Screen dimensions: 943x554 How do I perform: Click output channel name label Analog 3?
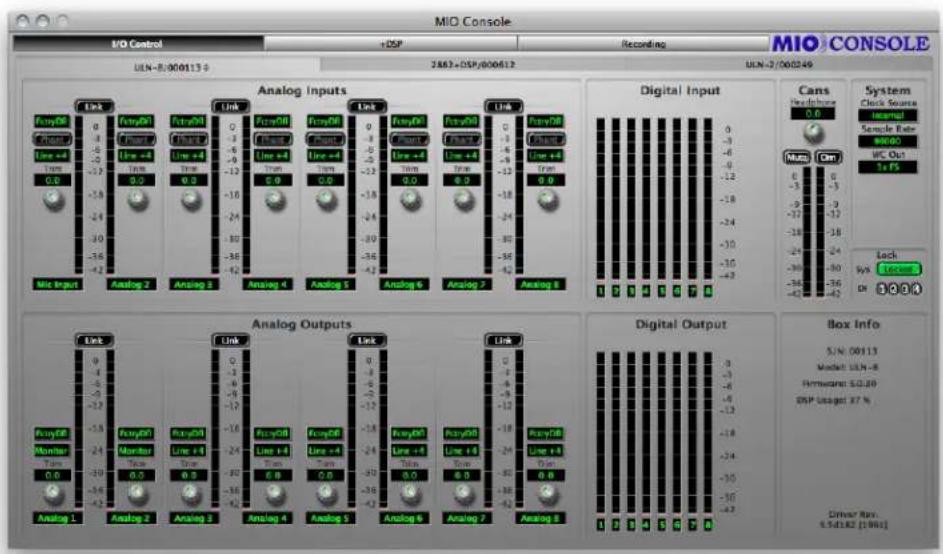[x=193, y=518]
